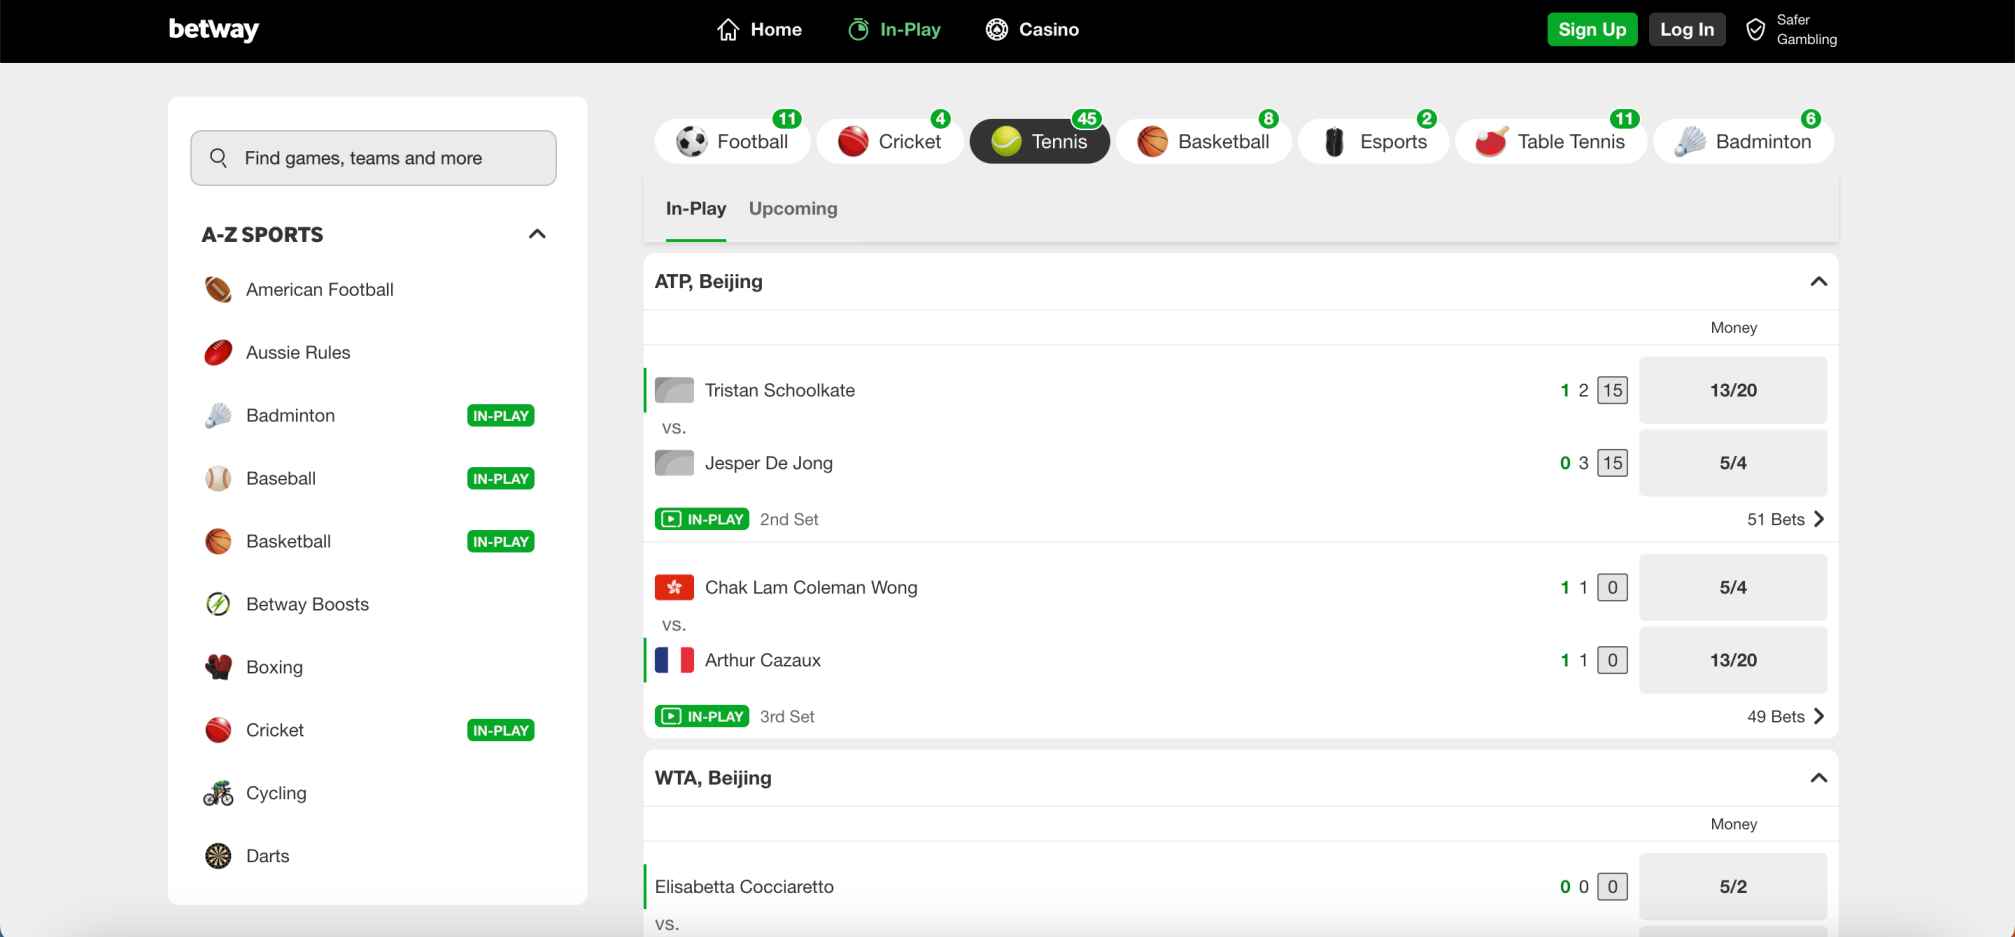Switch to the Upcoming tab

[793, 209]
